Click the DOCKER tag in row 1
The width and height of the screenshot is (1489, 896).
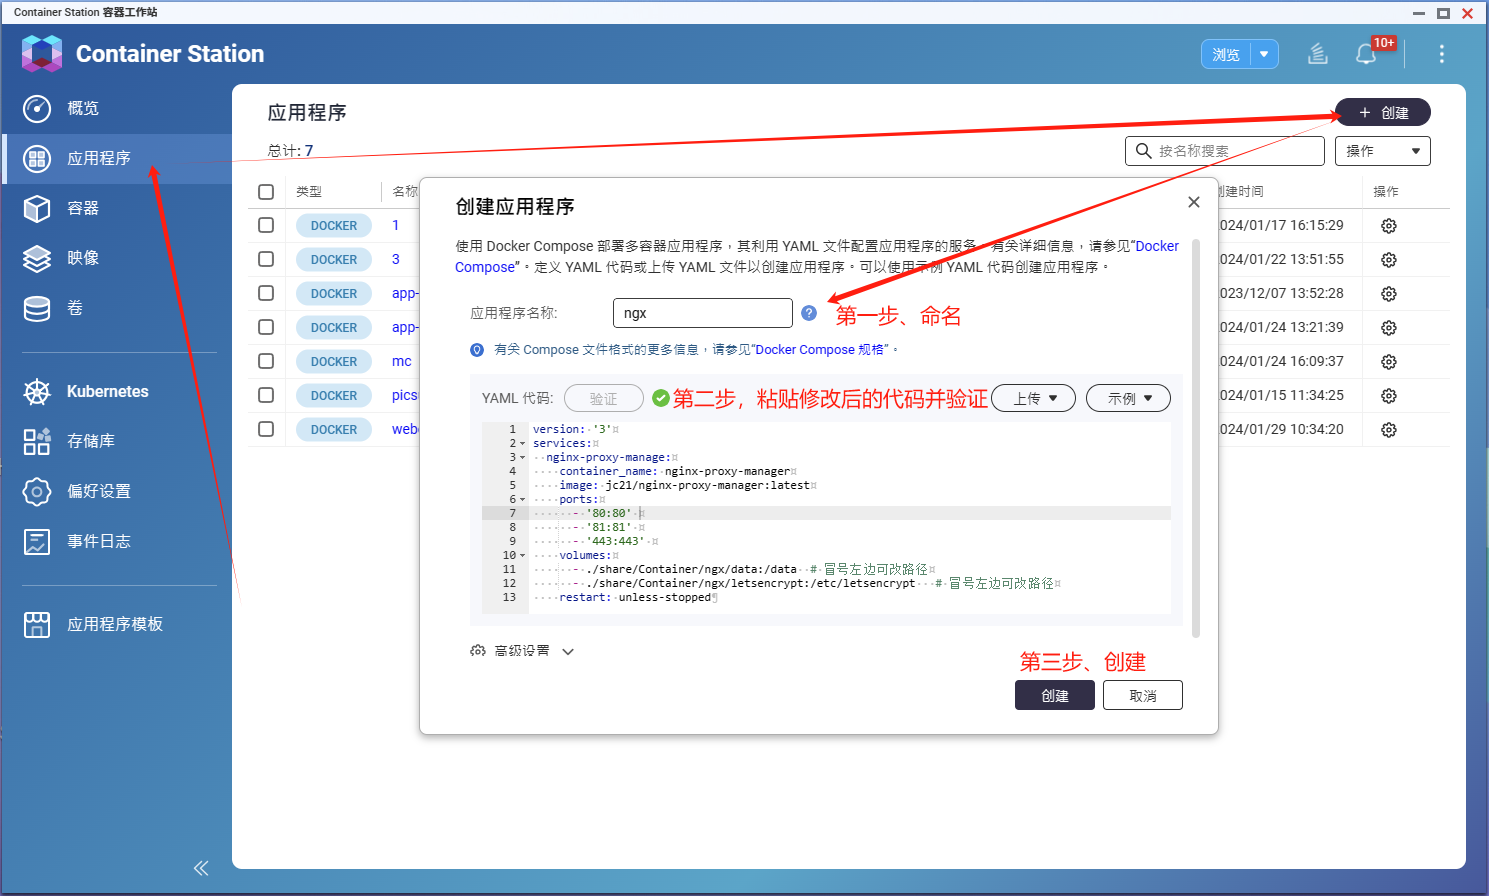pos(334,226)
